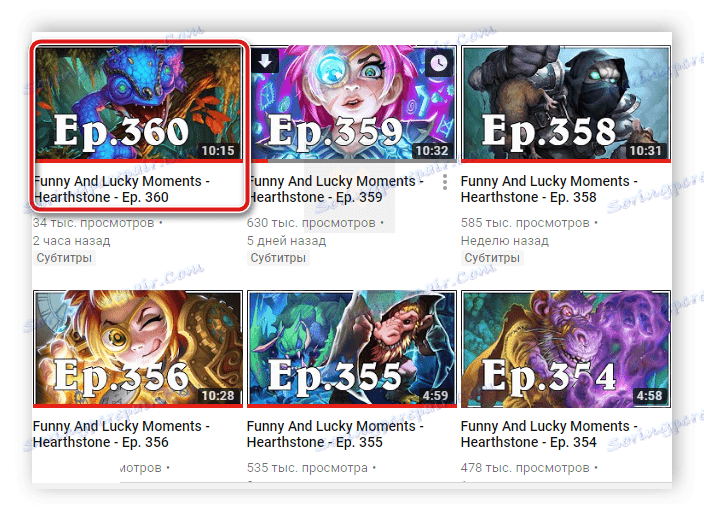Open the Ep. 356 video thumbnail
This screenshot has height=521, width=704.
click(138, 348)
